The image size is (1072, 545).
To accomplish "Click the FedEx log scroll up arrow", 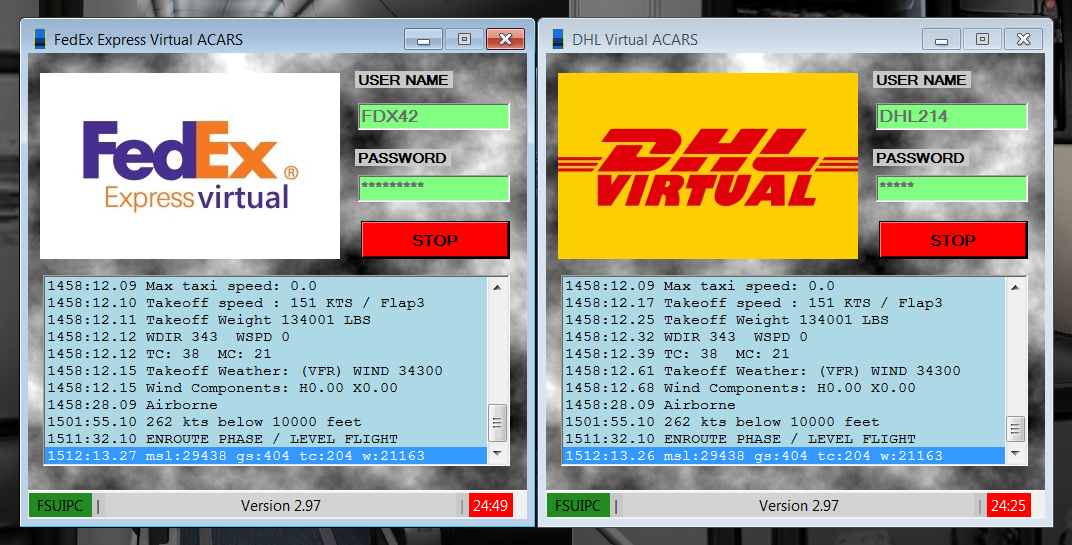I will tap(497, 287).
